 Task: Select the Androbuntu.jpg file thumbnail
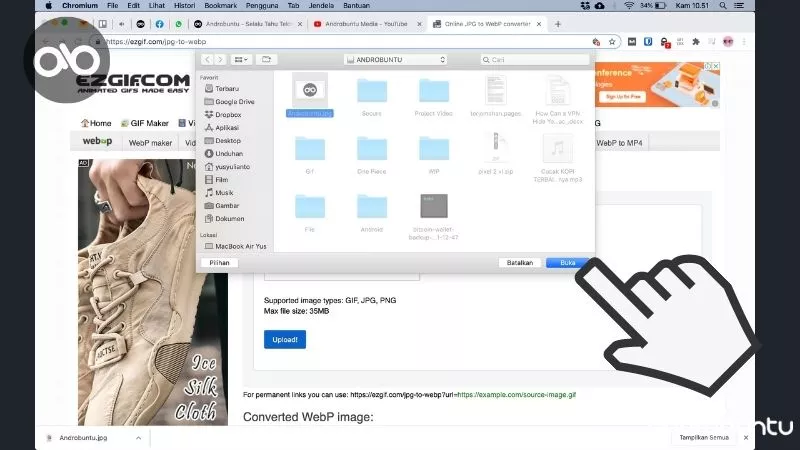(310, 90)
